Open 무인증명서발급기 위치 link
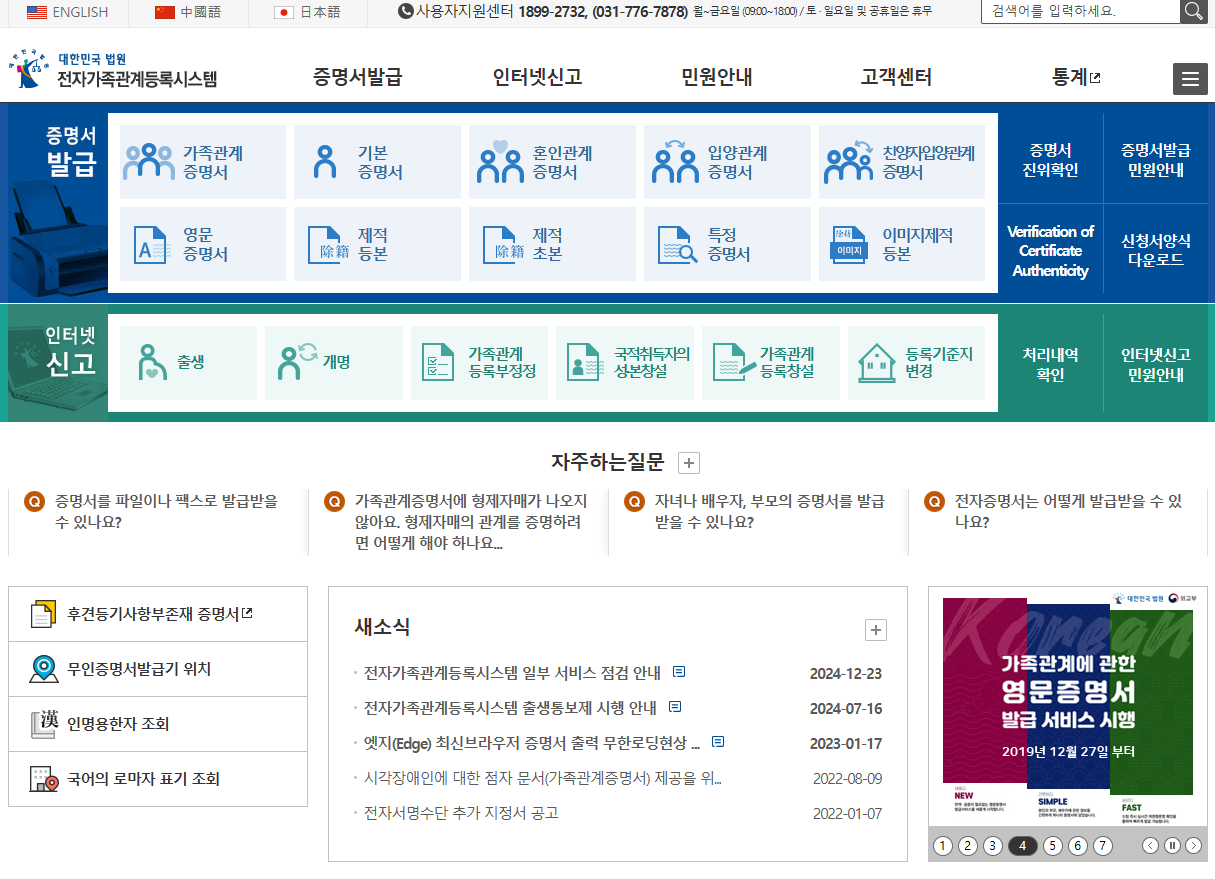This screenshot has width=1215, height=879. 158,669
